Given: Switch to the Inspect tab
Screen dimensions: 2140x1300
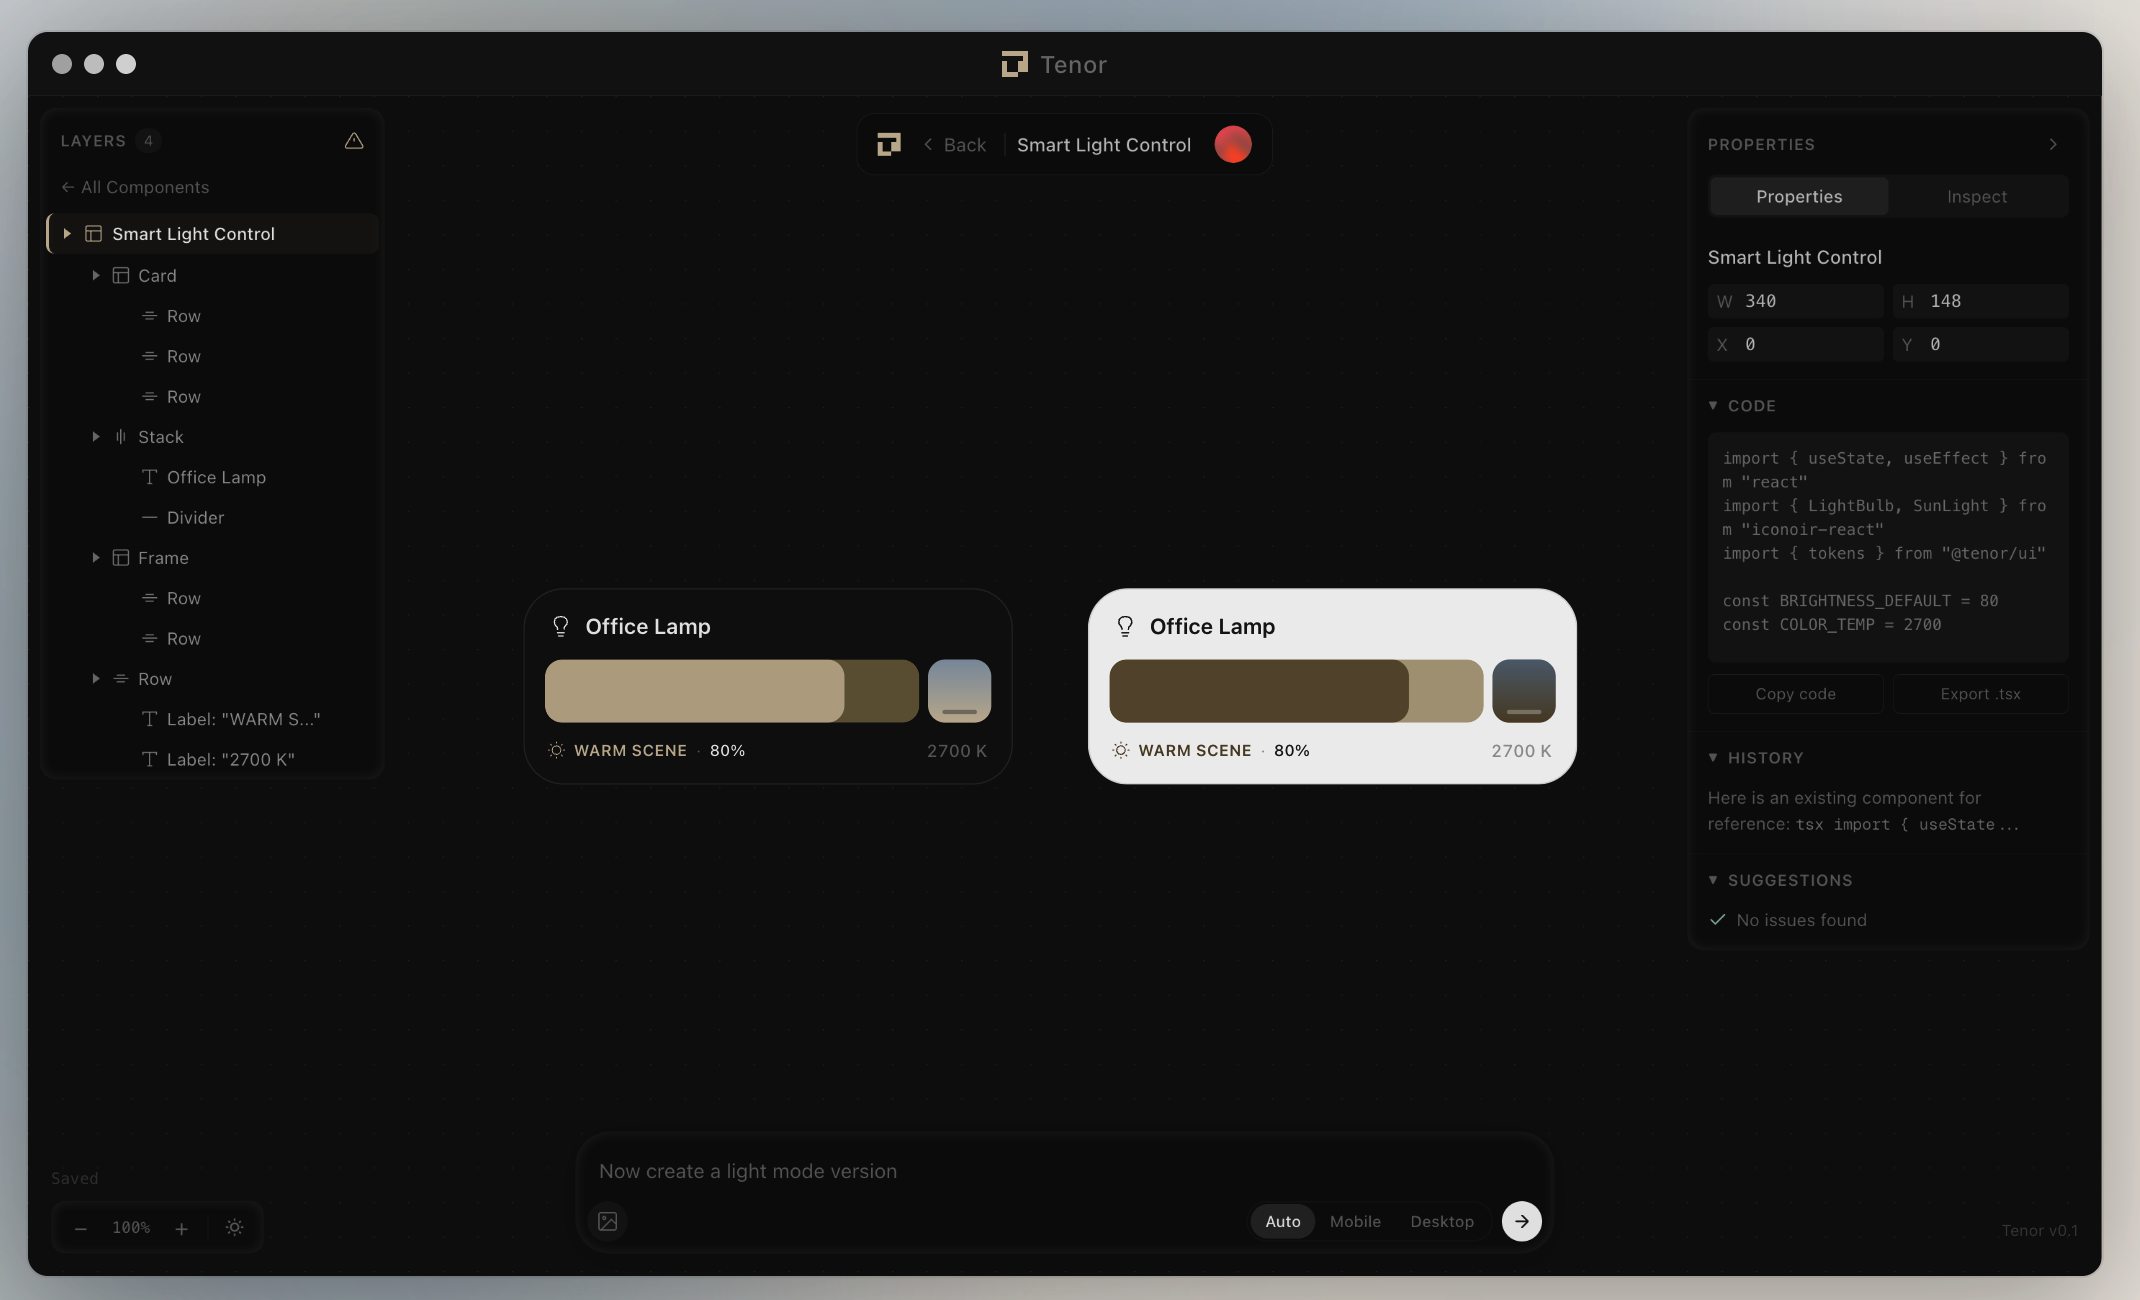Looking at the screenshot, I should pos(1976,197).
